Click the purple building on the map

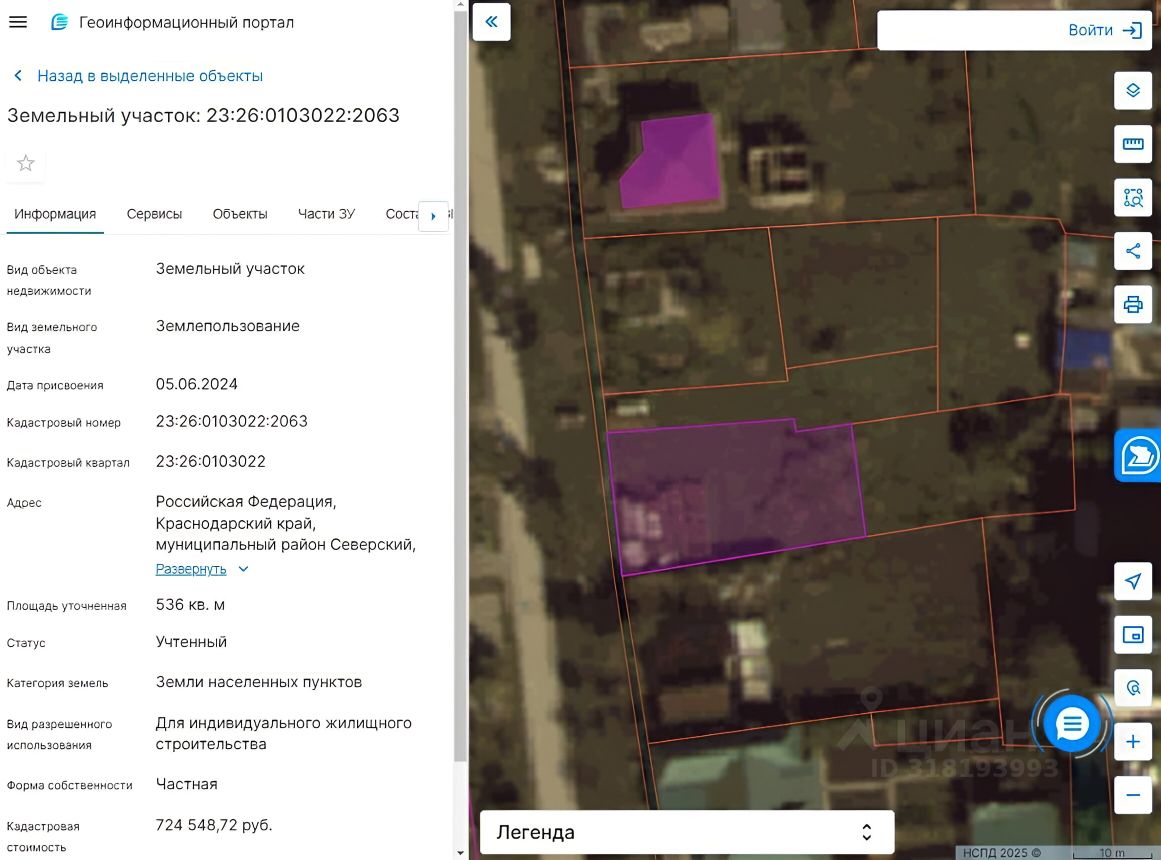(672, 161)
